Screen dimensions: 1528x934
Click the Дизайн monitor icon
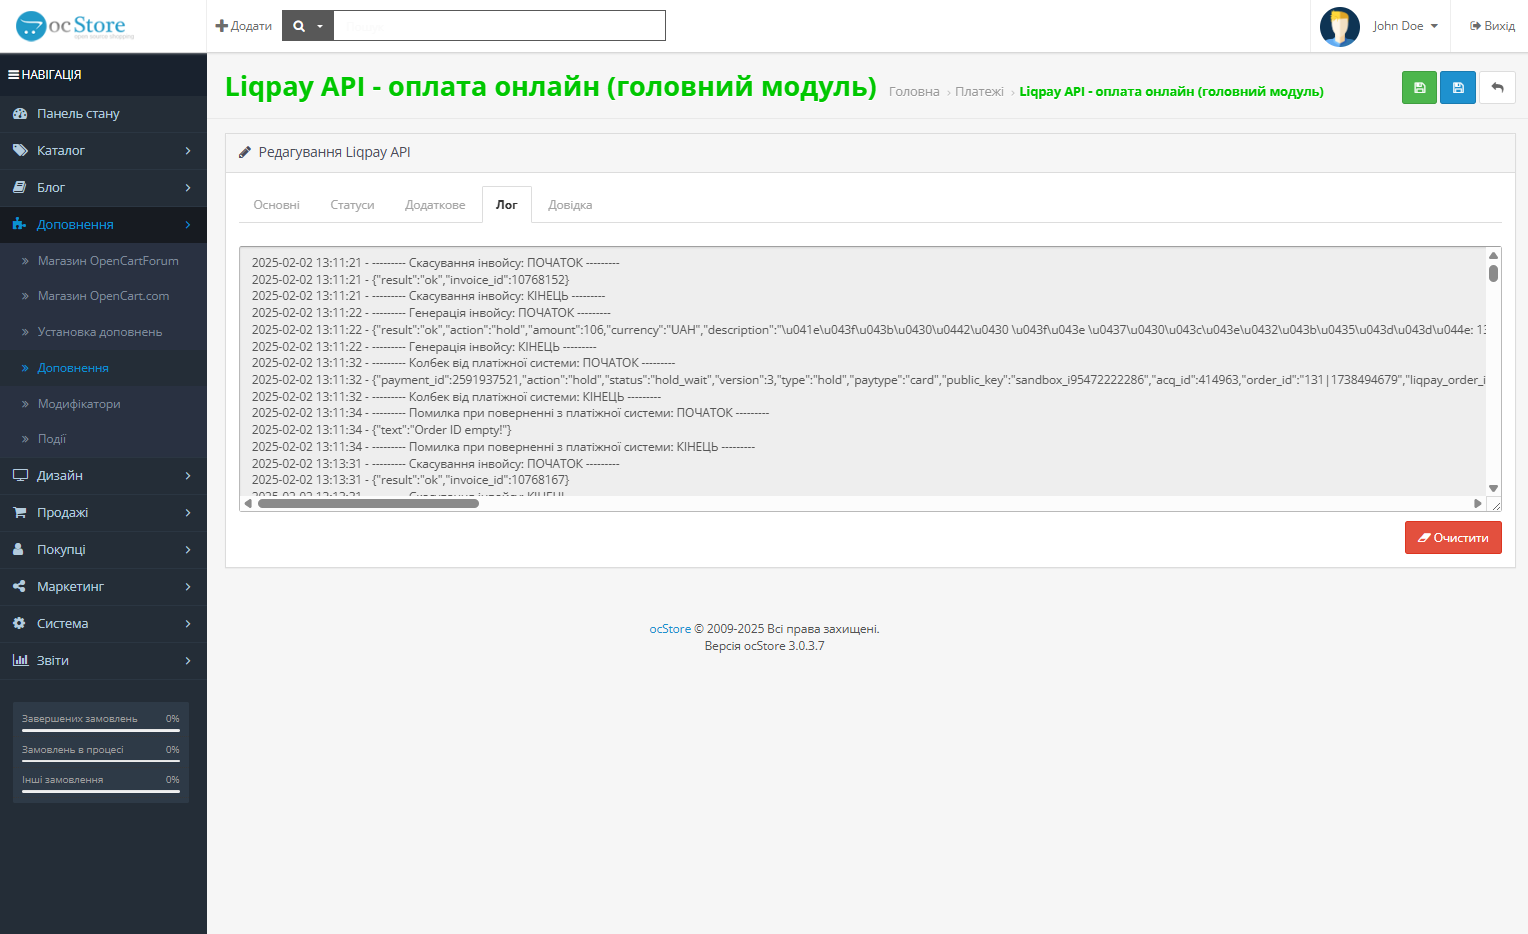click(x=20, y=476)
